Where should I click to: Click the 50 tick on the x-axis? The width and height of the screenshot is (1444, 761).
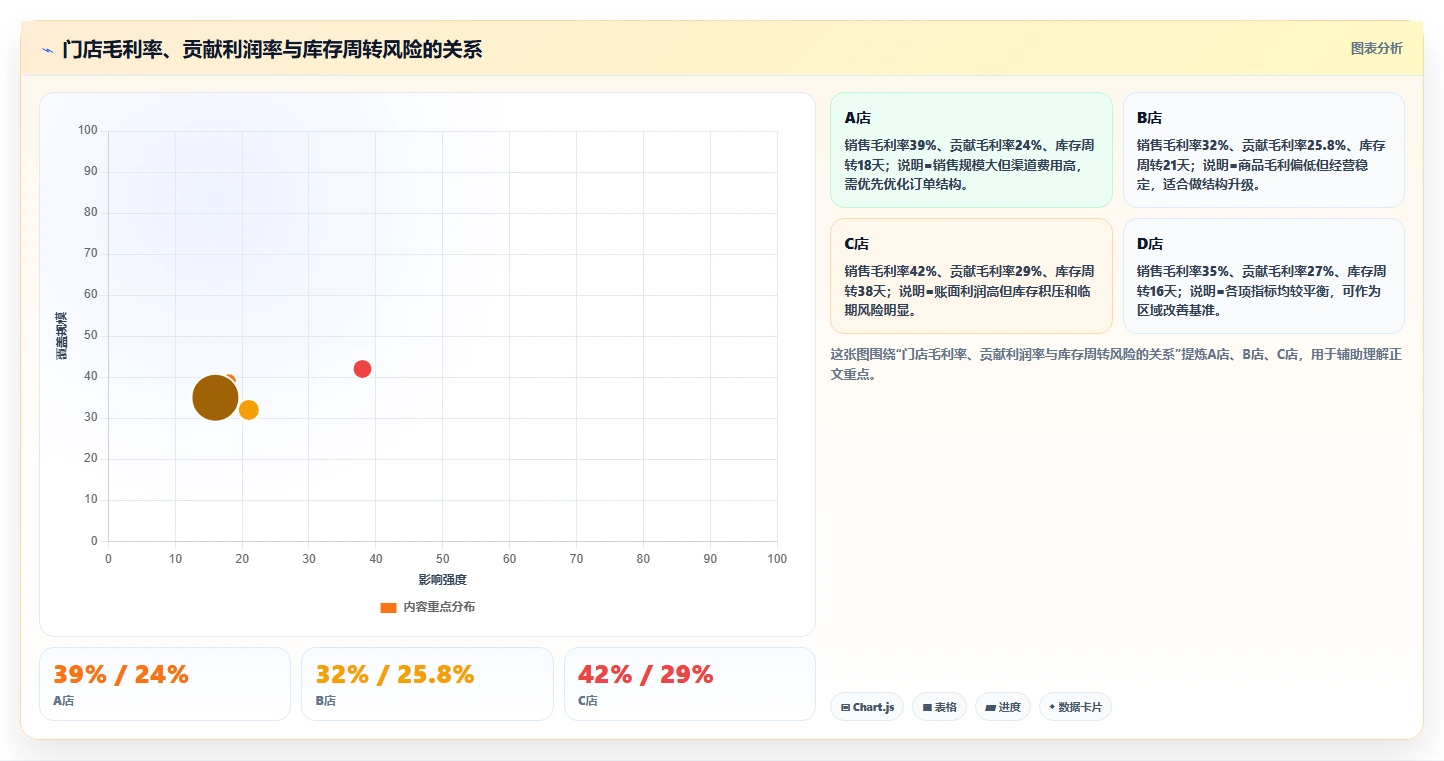443,559
